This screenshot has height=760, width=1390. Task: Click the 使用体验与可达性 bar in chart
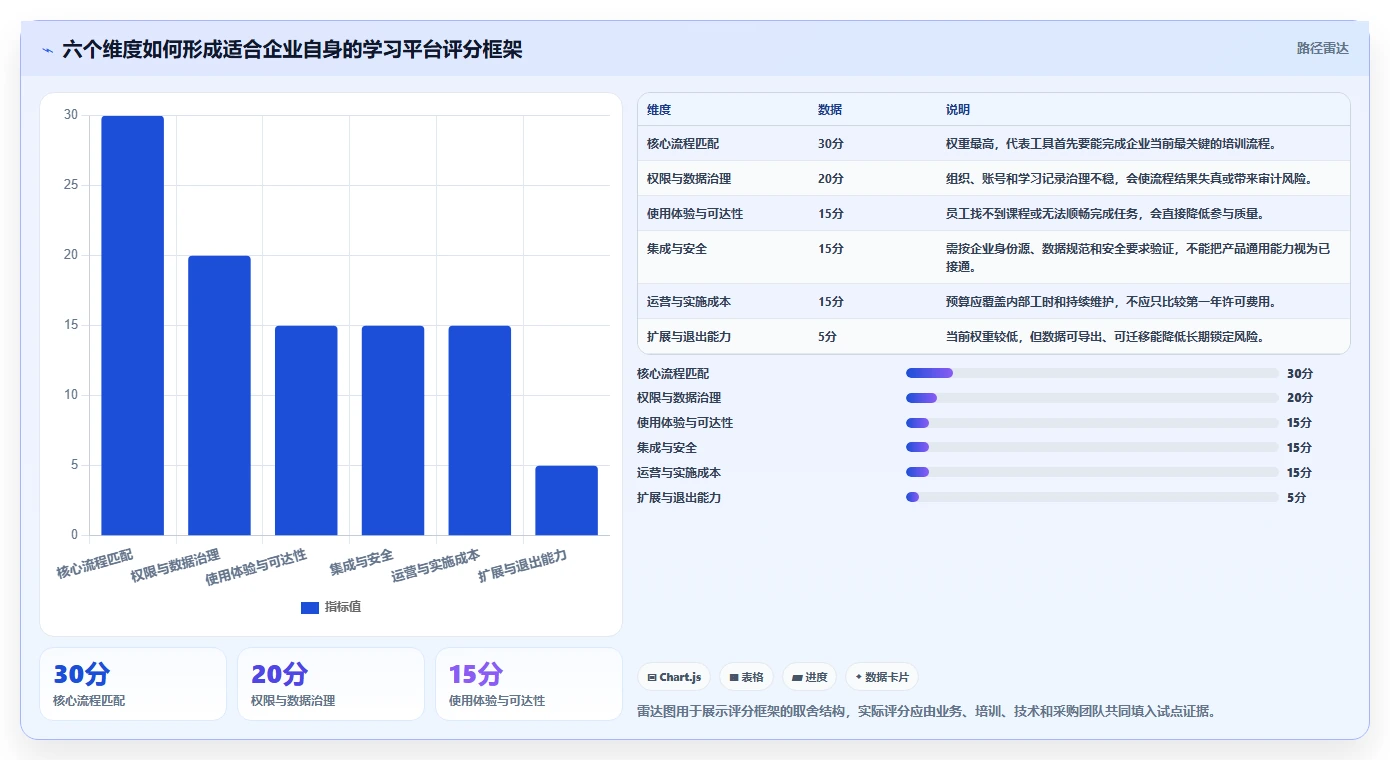[x=306, y=430]
